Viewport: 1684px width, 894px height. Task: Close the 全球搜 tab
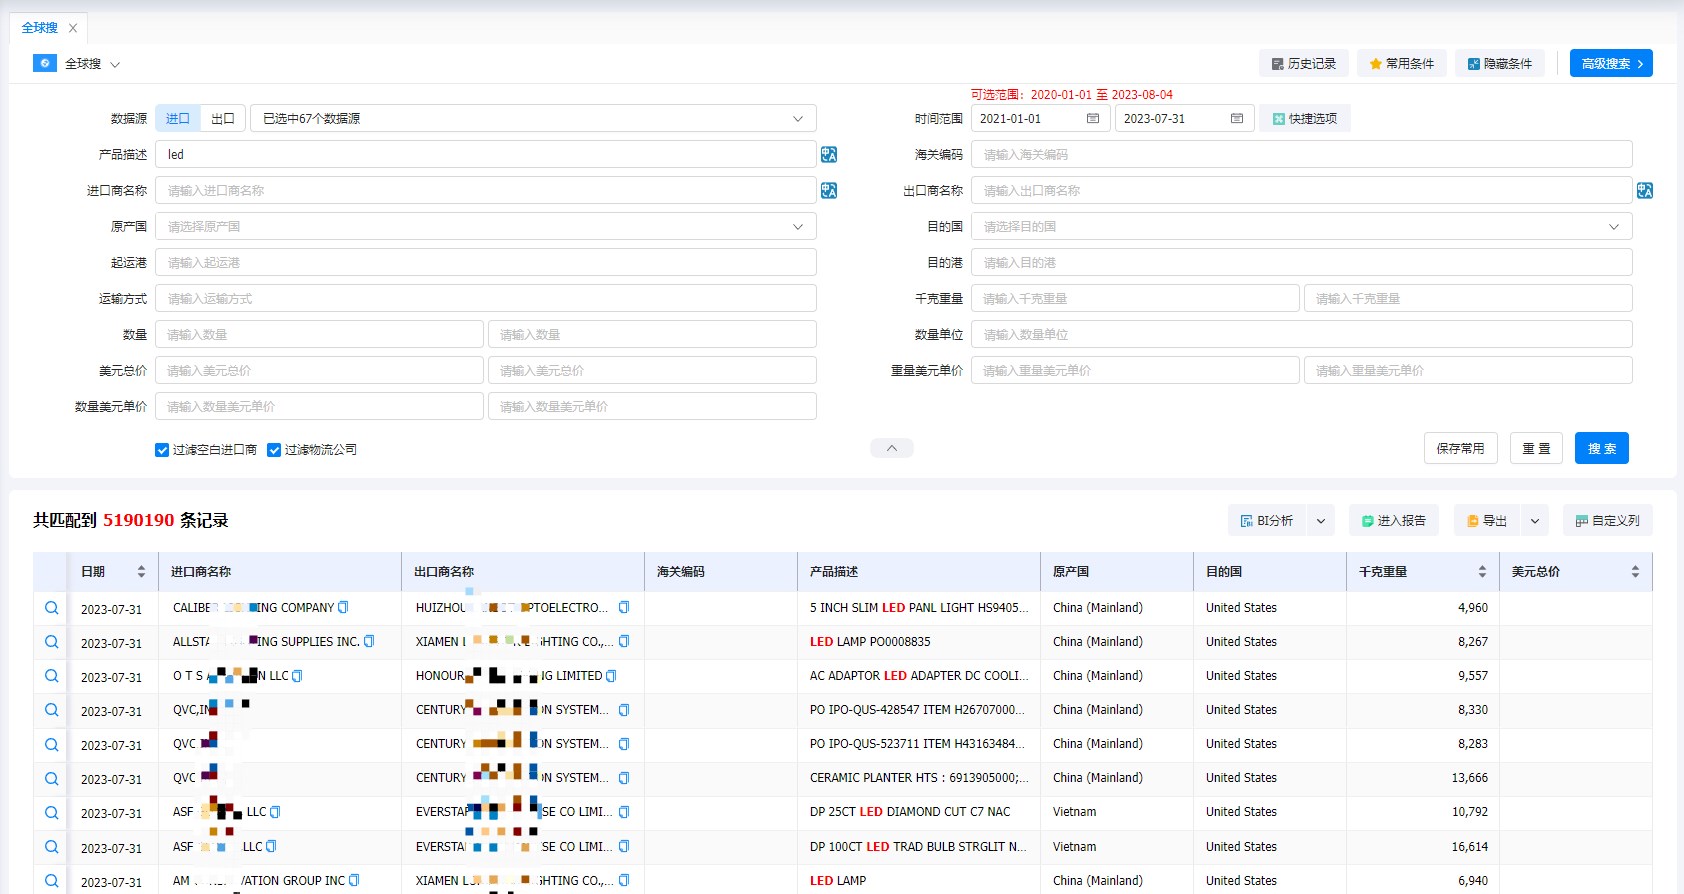click(x=73, y=28)
